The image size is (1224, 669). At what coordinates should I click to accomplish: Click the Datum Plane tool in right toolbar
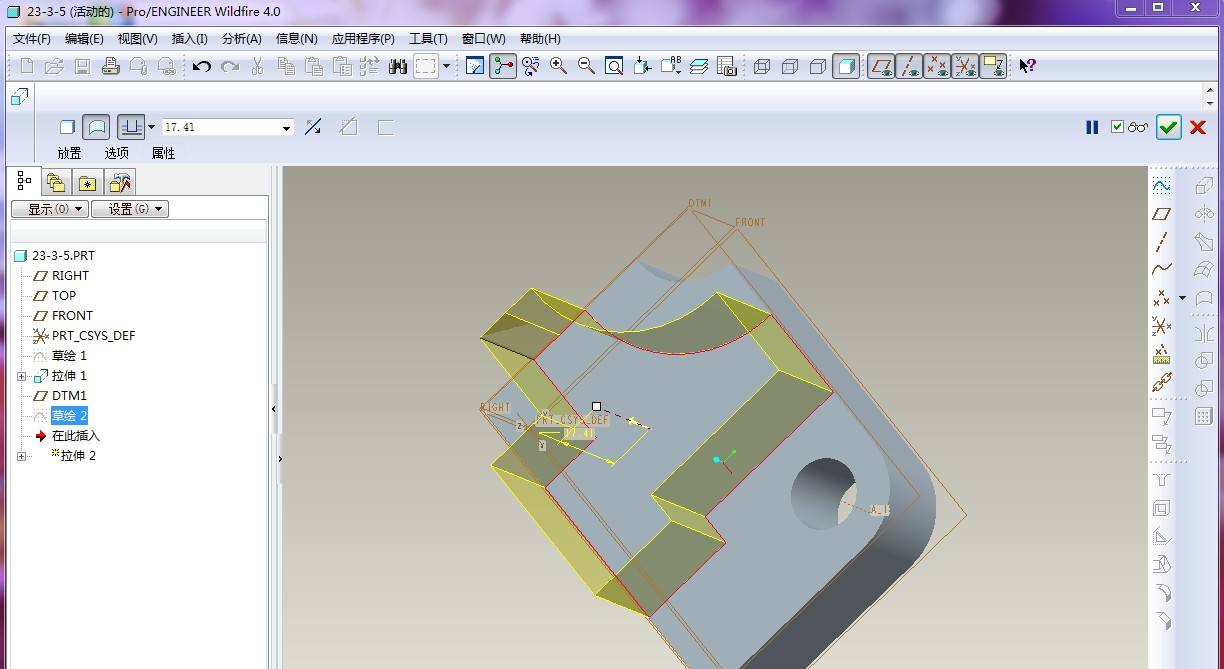pyautogui.click(x=1161, y=214)
